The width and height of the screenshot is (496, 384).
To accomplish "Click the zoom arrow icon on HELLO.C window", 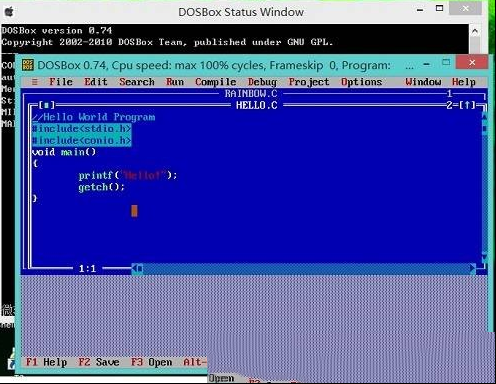I will tap(467, 105).
